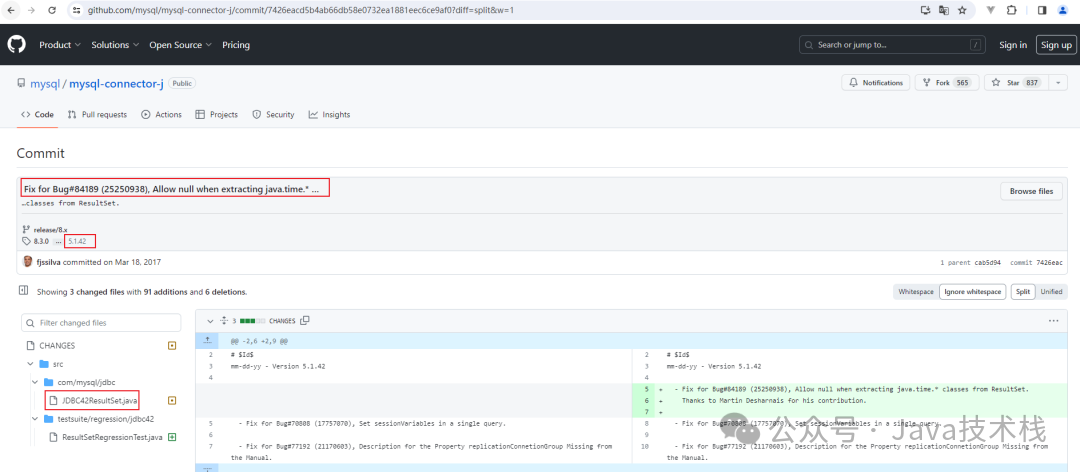Collapse the CHANGES file diff chevron
1080x472 pixels.
[210, 320]
